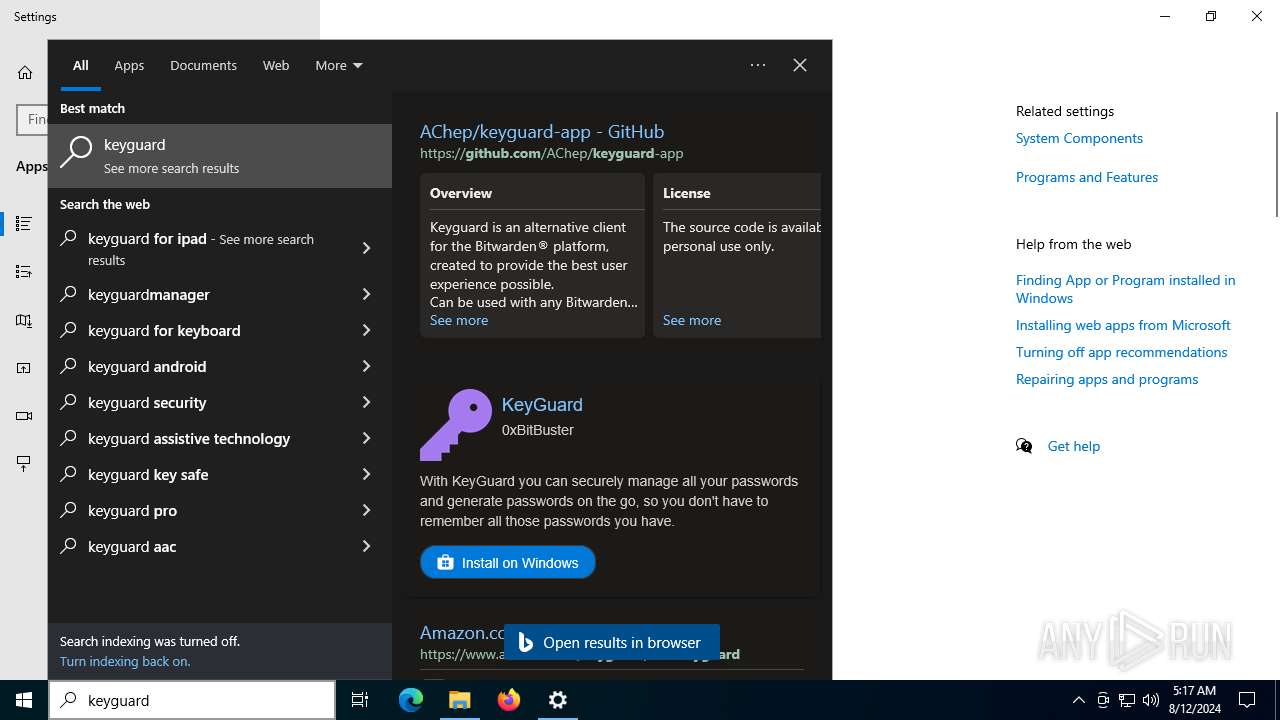Open File Explorer from the taskbar
The image size is (1280, 720).
coord(460,700)
